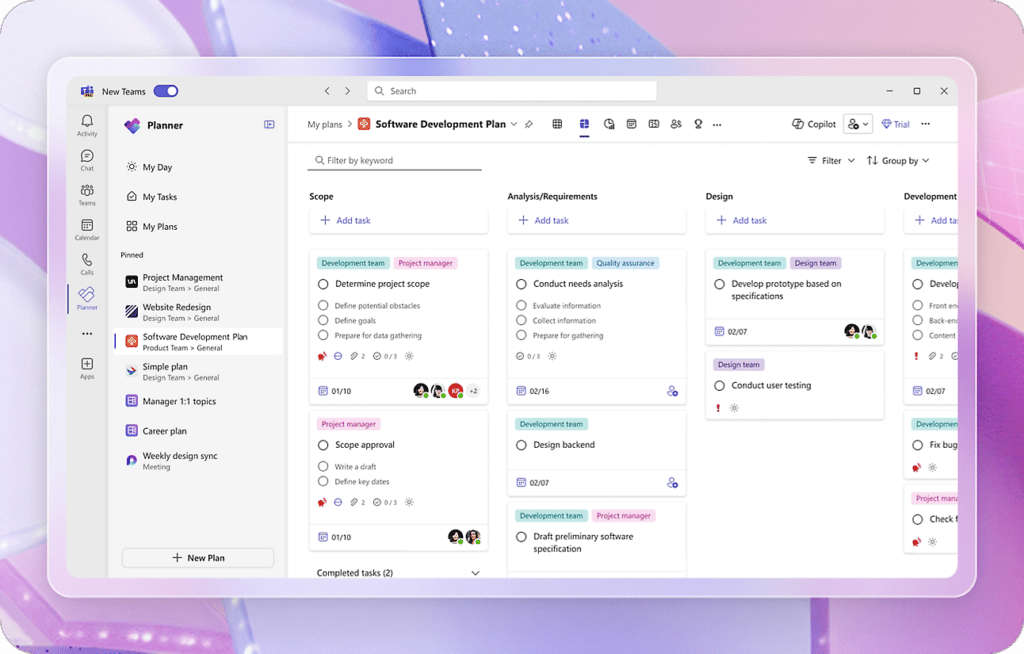Mark Conduct user testing as complete
Viewport: 1024px width, 654px height.
[722, 385]
